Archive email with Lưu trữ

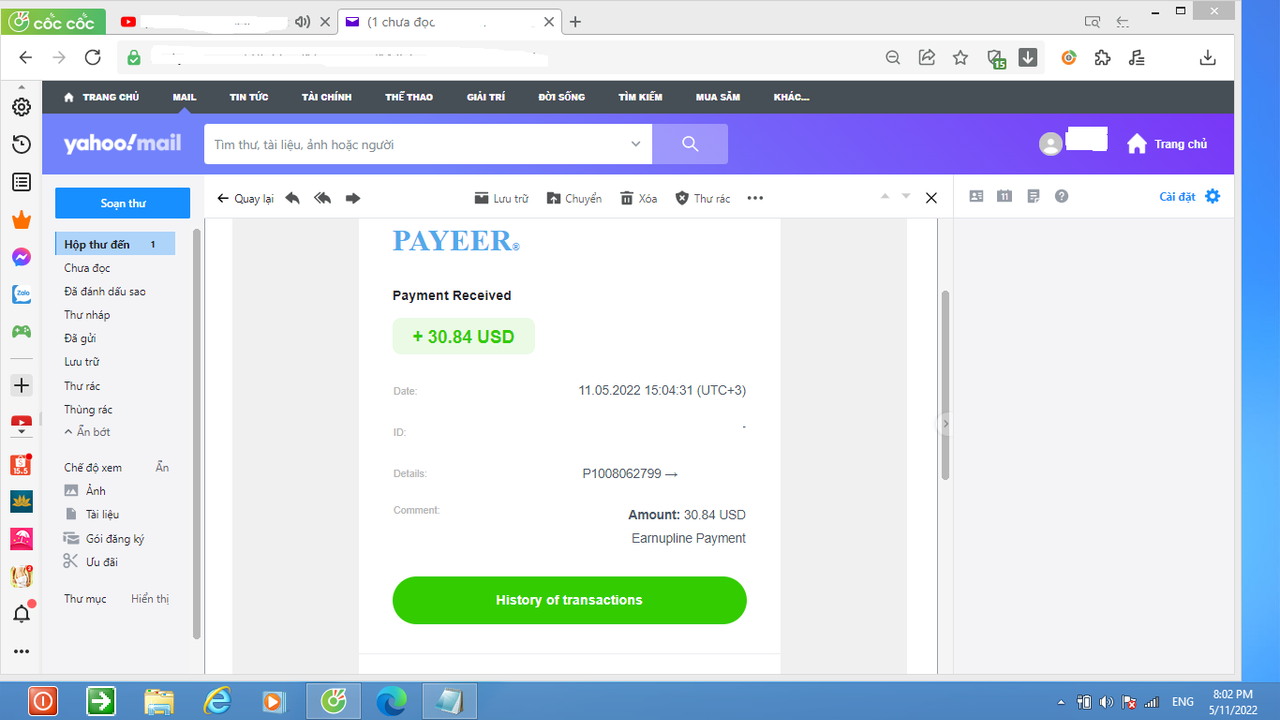point(501,198)
